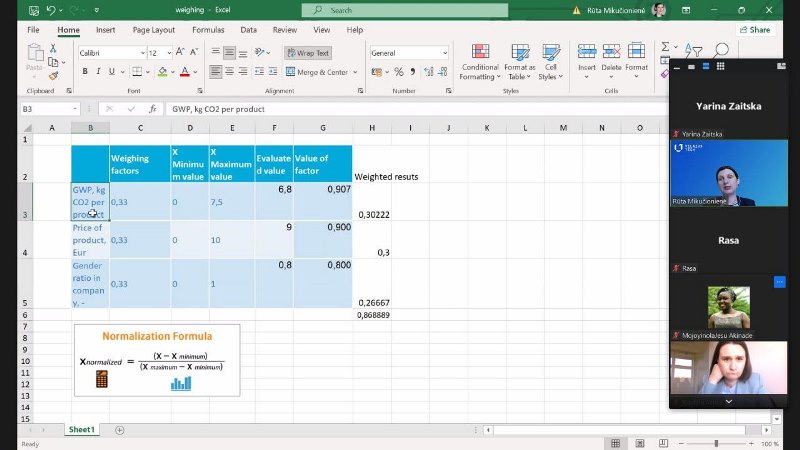Click the Cut scissors icon
Screen dimensions: 800x450
(53, 48)
